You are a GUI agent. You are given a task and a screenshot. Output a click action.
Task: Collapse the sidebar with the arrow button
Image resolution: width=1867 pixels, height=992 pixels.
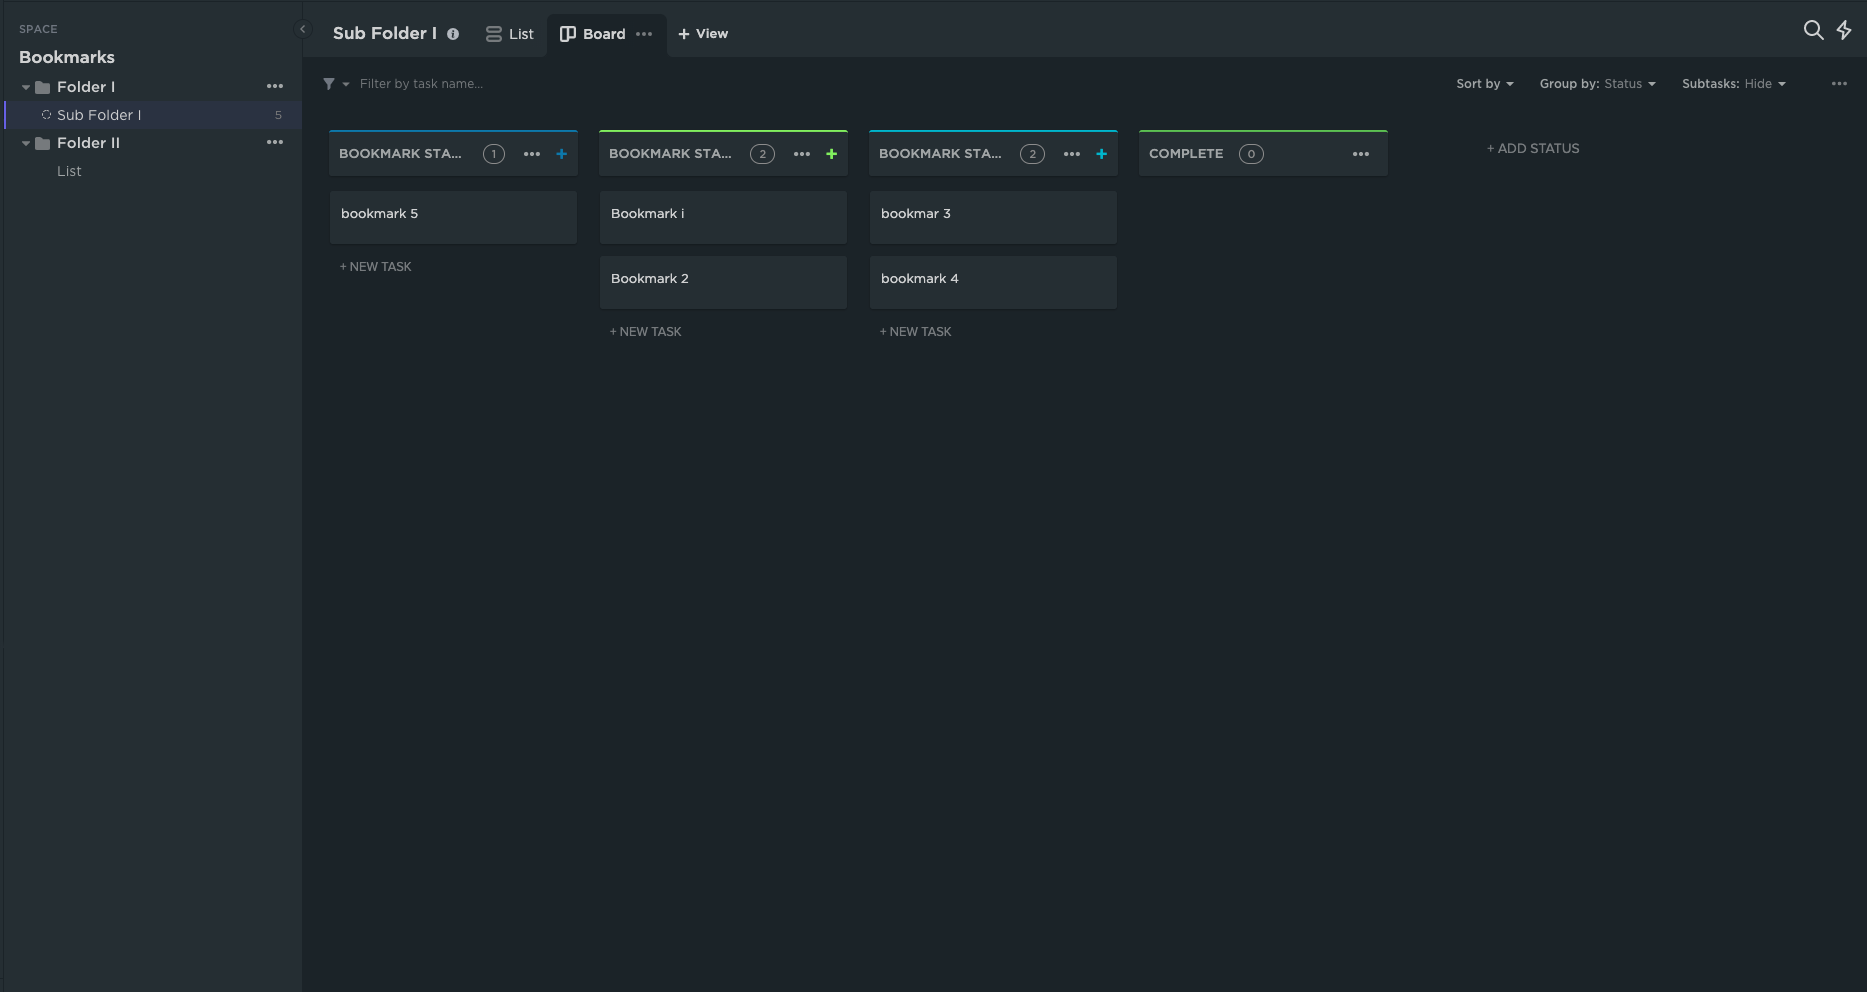pos(303,29)
